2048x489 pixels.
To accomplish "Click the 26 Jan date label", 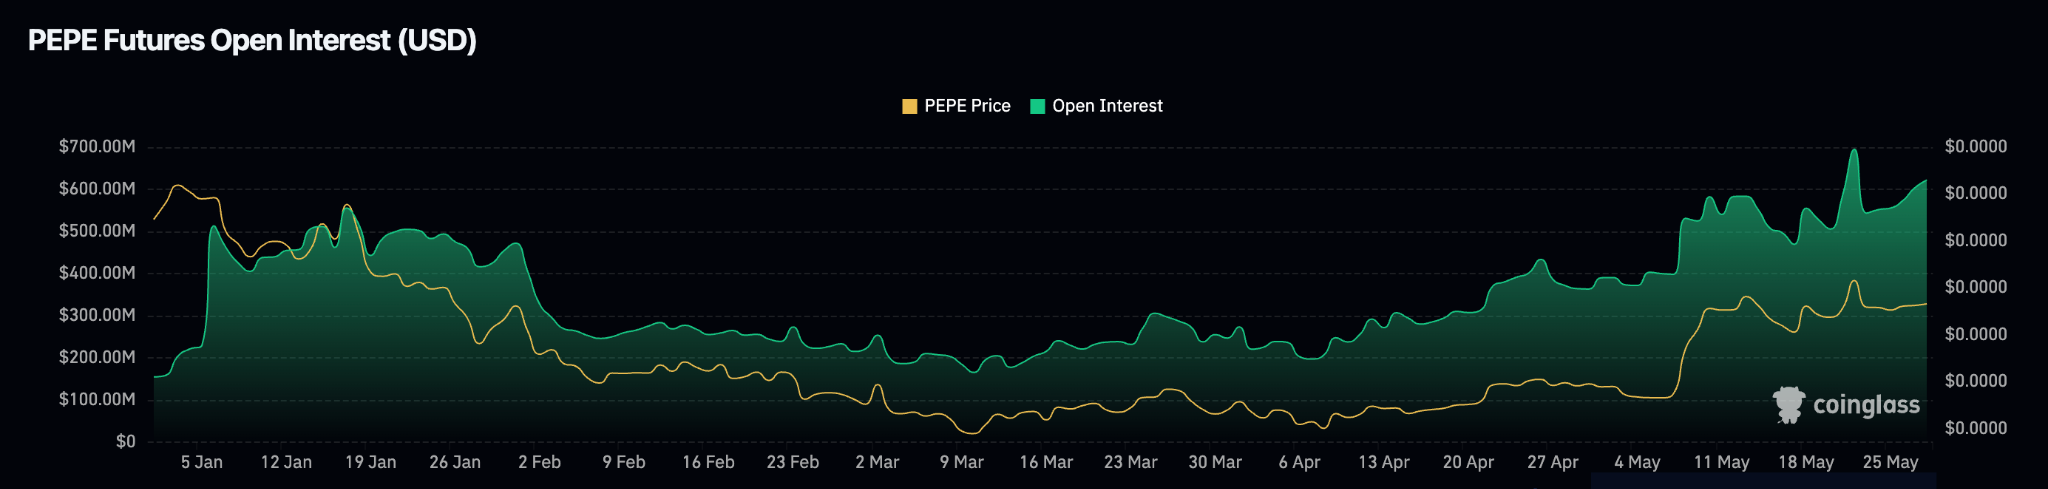I will pos(455,462).
